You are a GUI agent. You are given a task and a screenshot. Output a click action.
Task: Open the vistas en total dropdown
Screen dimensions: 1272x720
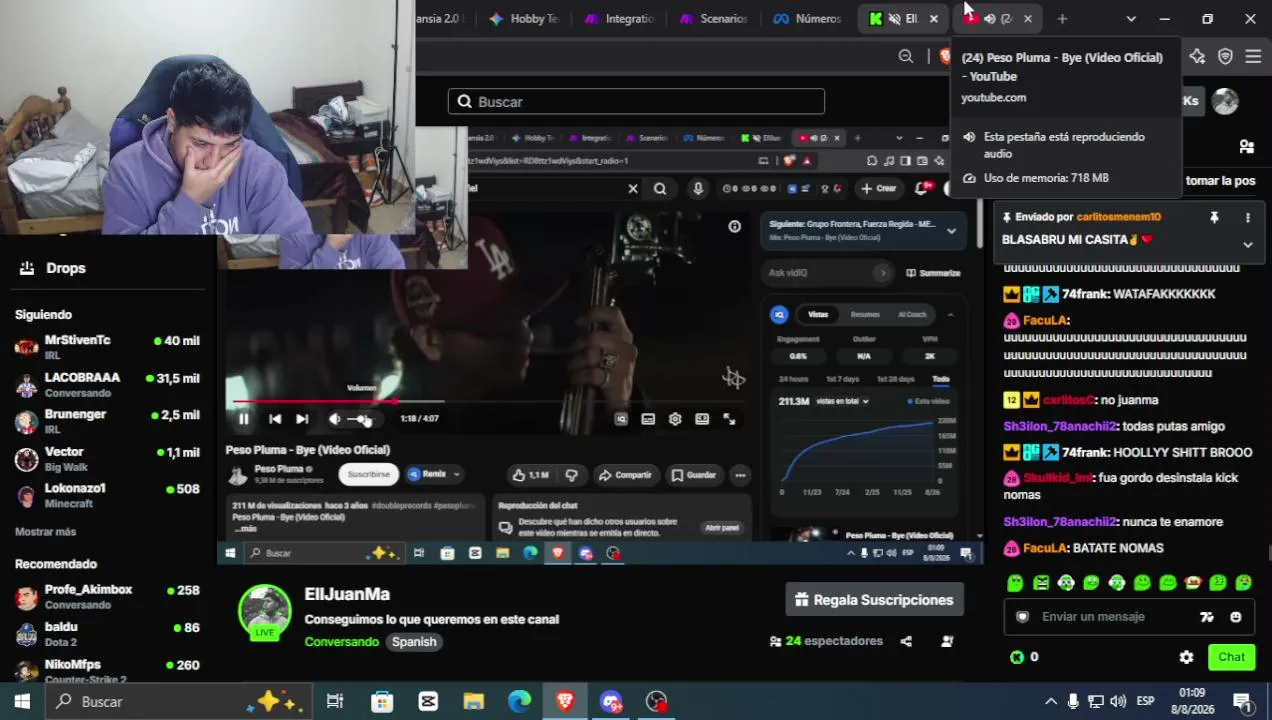coord(843,401)
